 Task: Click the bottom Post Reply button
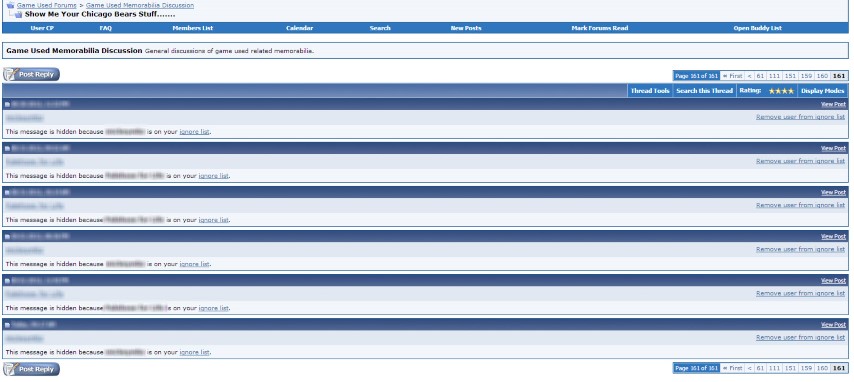pyautogui.click(x=31, y=369)
